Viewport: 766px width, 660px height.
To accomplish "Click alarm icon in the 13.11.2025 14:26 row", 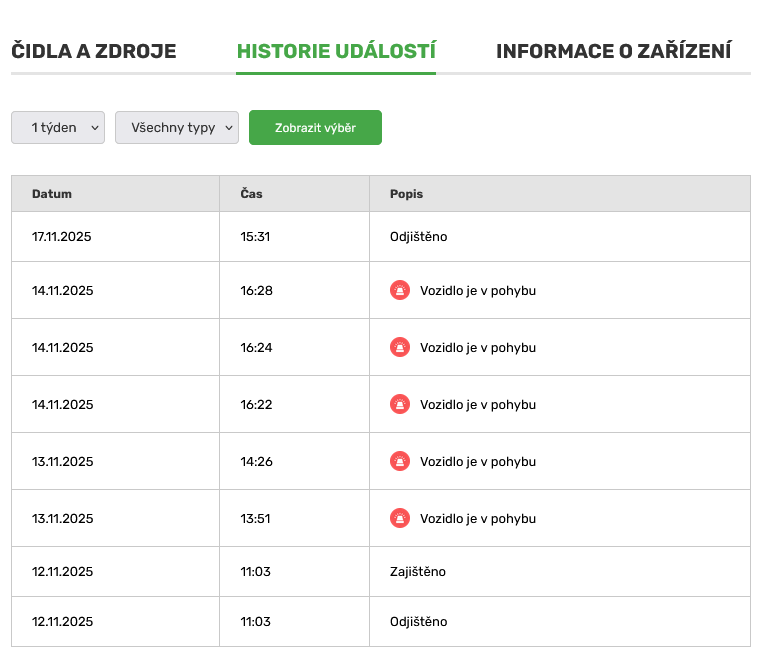I will click(400, 462).
